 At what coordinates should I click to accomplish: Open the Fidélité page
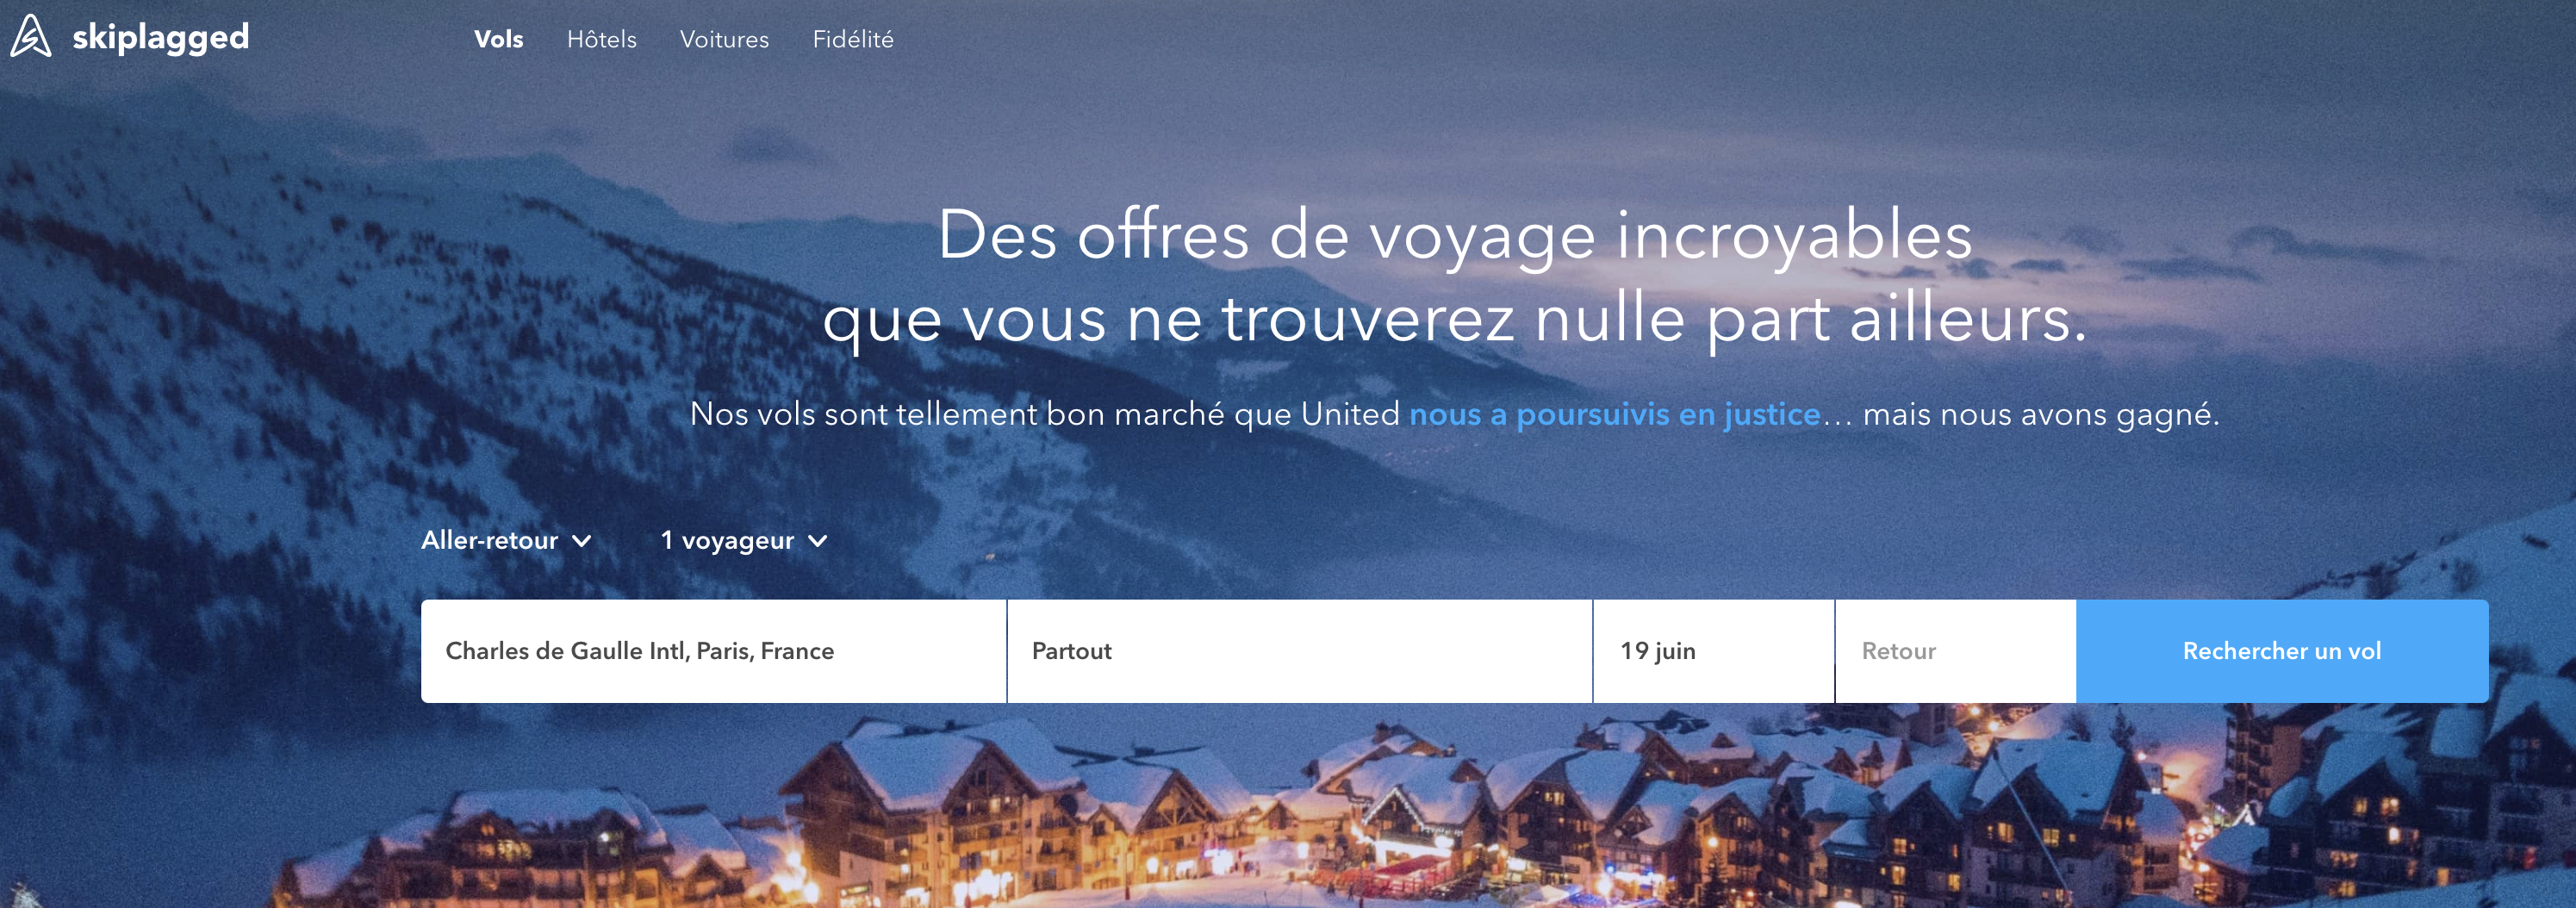853,39
